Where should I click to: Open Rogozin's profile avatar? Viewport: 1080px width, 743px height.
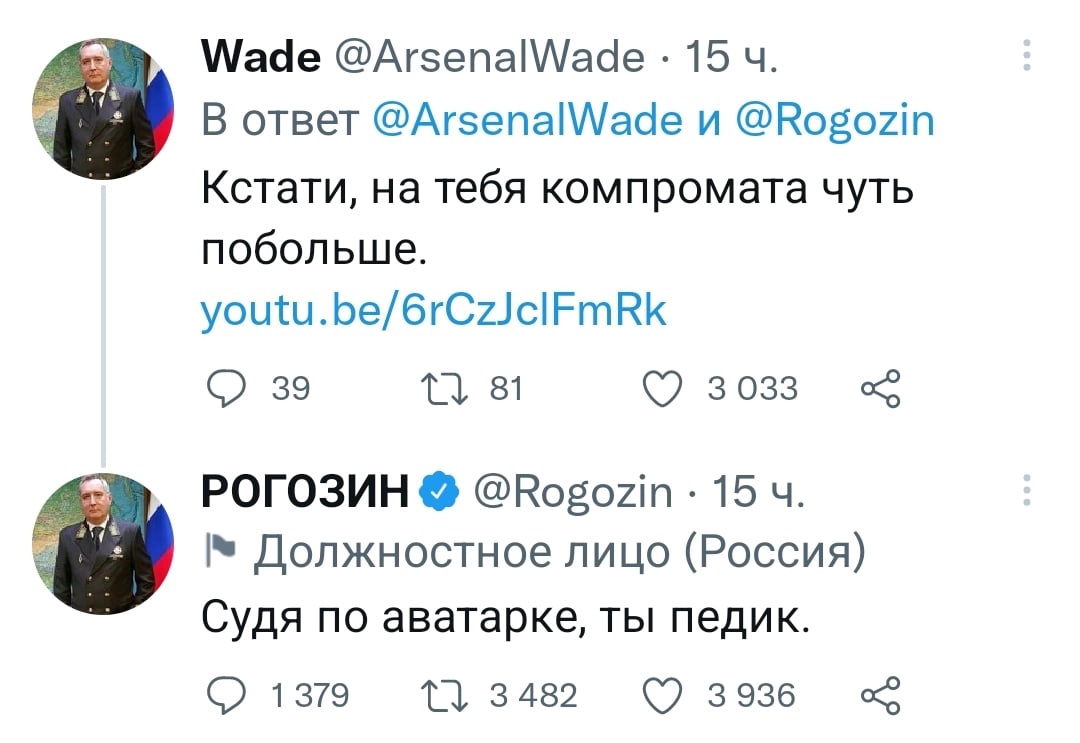pyautogui.click(x=103, y=544)
